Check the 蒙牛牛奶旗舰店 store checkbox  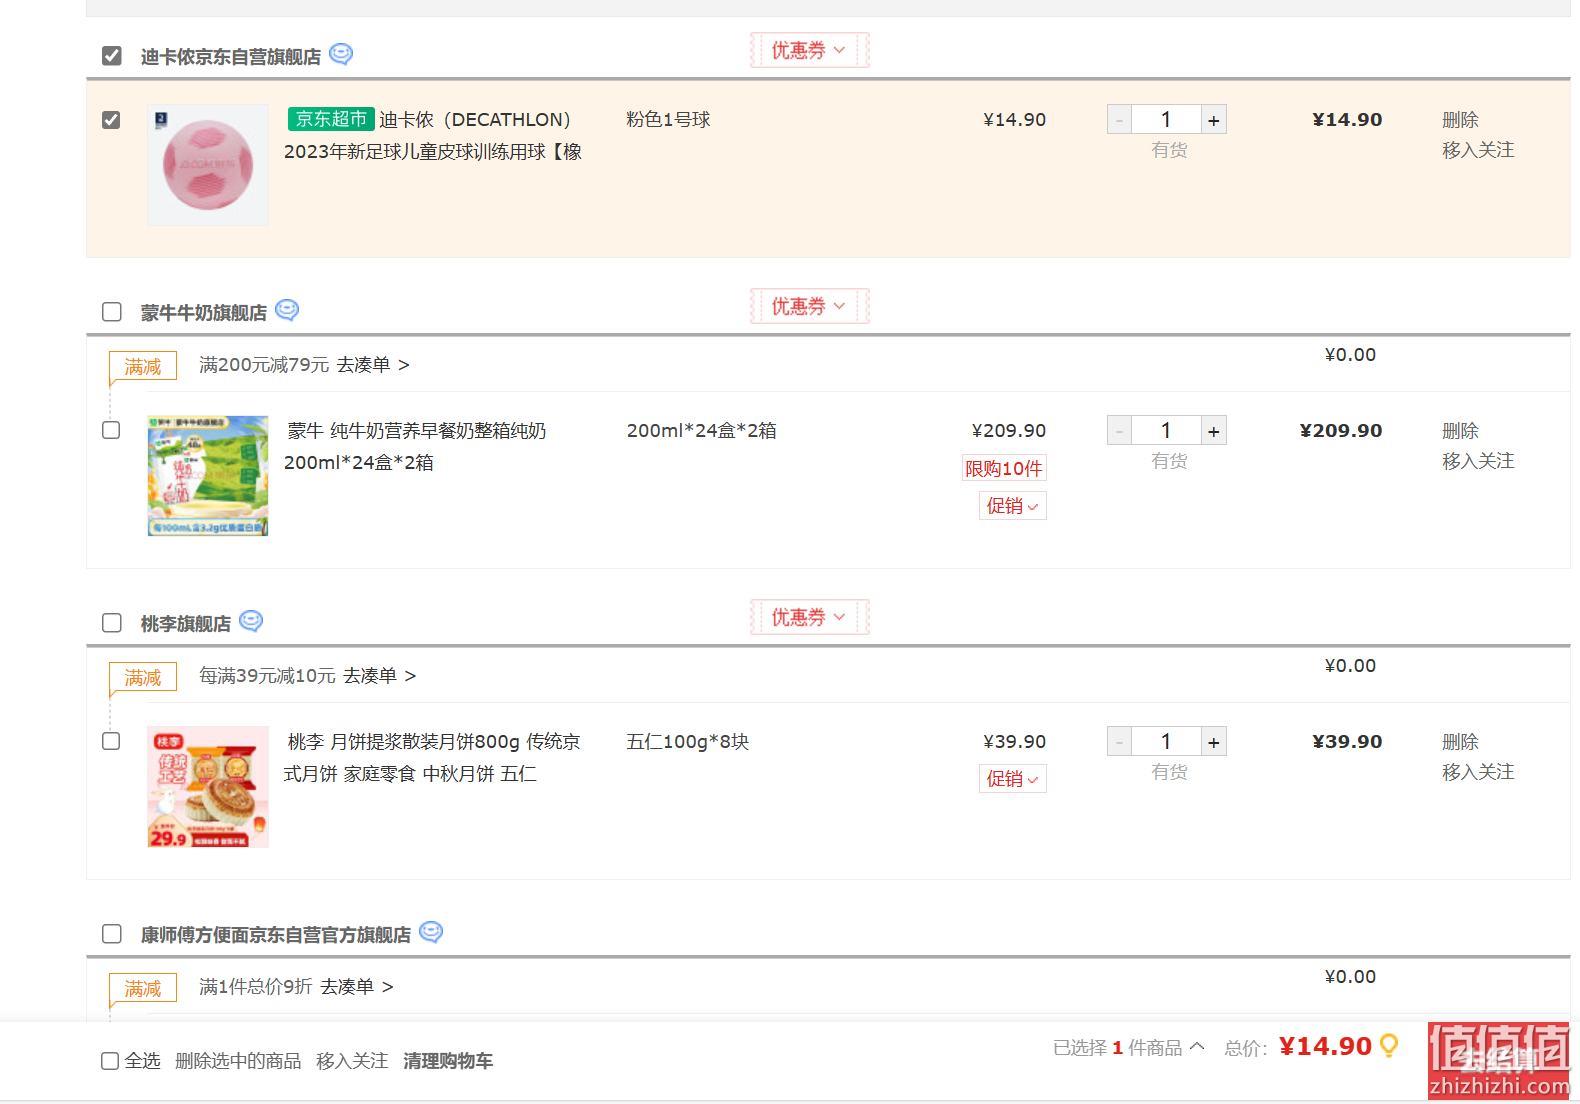pyautogui.click(x=112, y=312)
